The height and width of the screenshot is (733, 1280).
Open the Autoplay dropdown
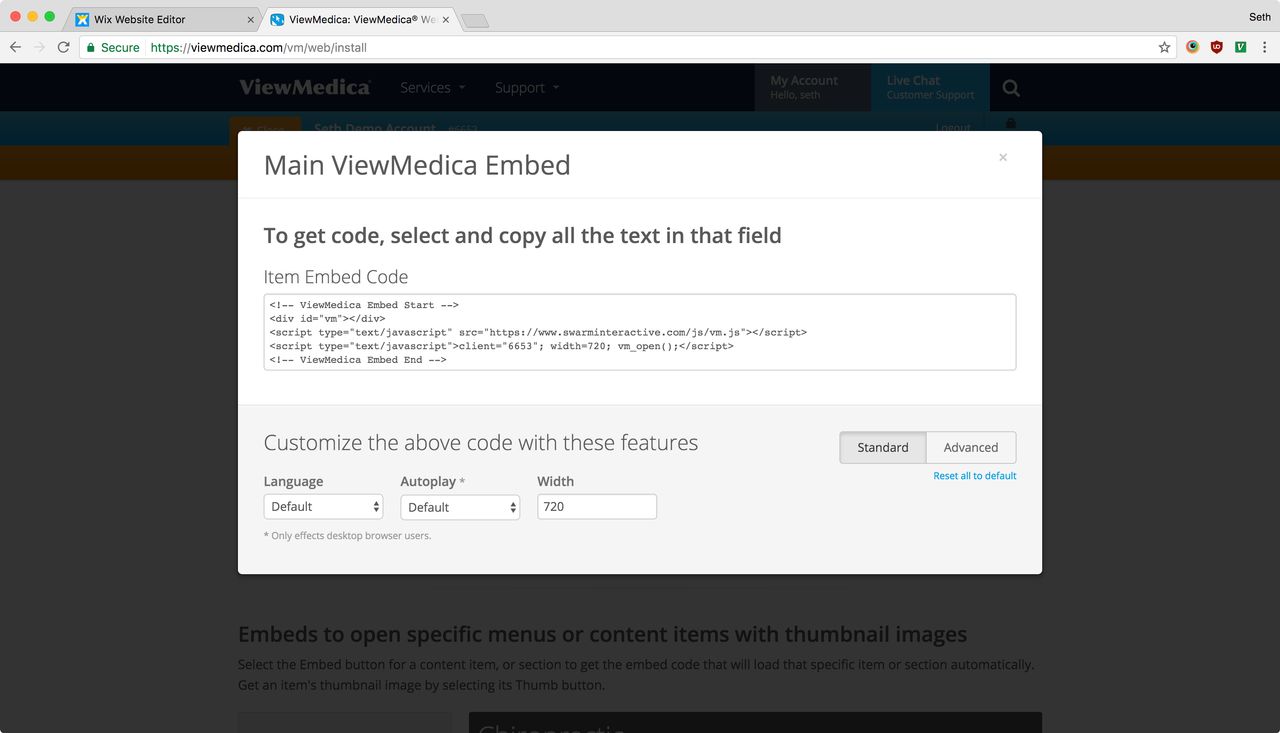(459, 506)
